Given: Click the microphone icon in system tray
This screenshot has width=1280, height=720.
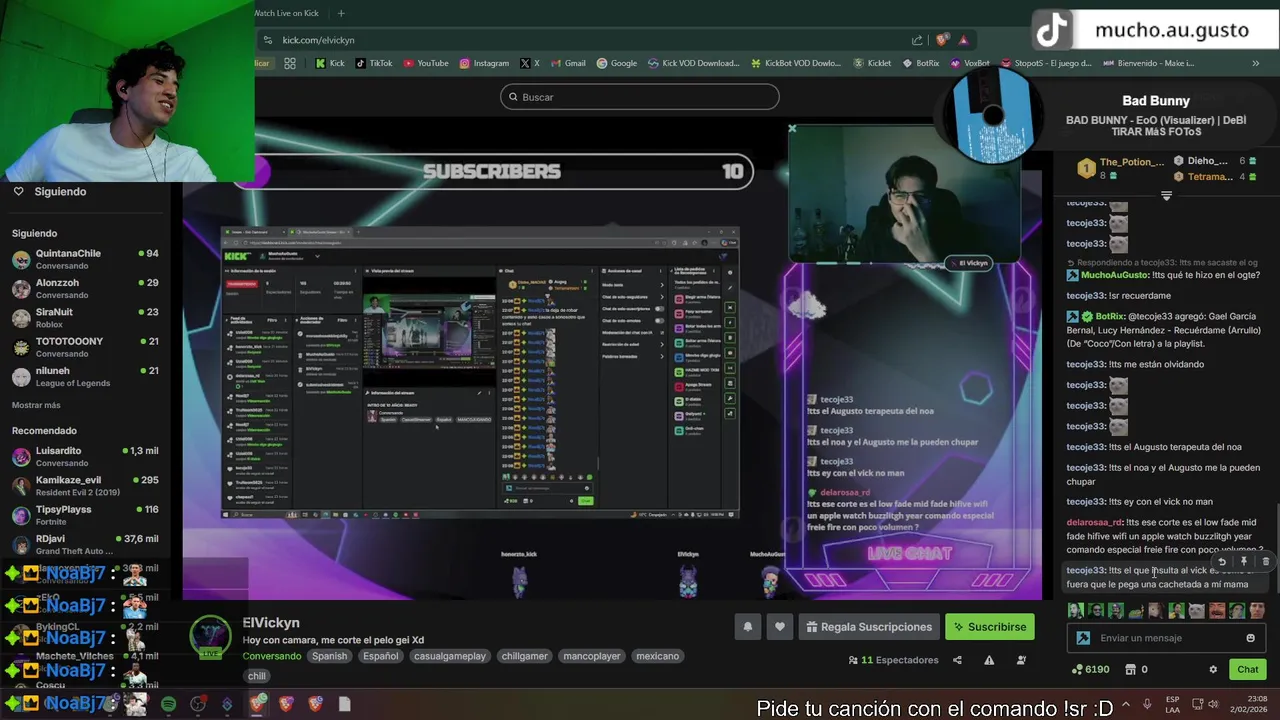Looking at the screenshot, I should 1147,704.
